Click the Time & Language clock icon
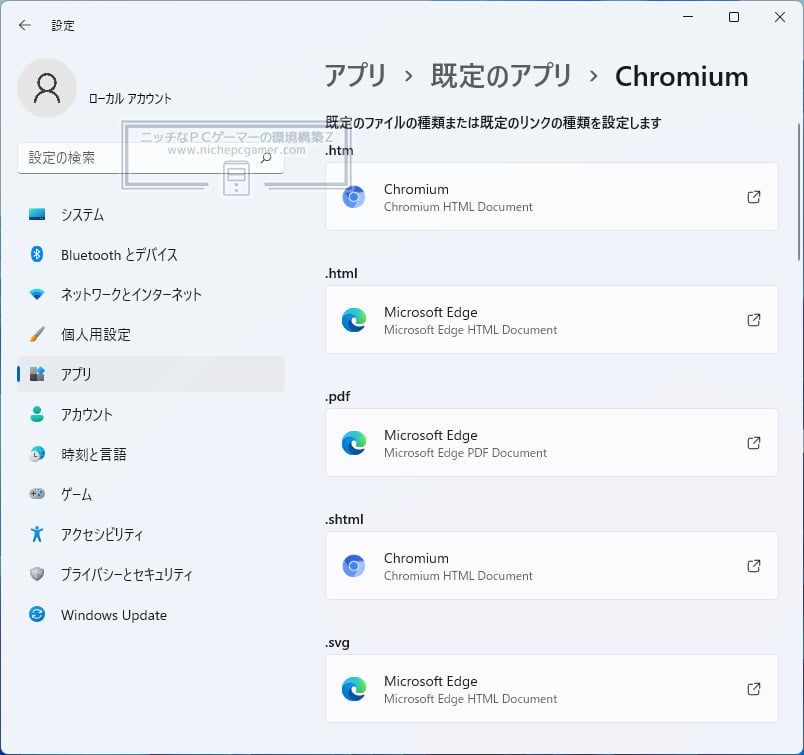 pyautogui.click(x=37, y=454)
